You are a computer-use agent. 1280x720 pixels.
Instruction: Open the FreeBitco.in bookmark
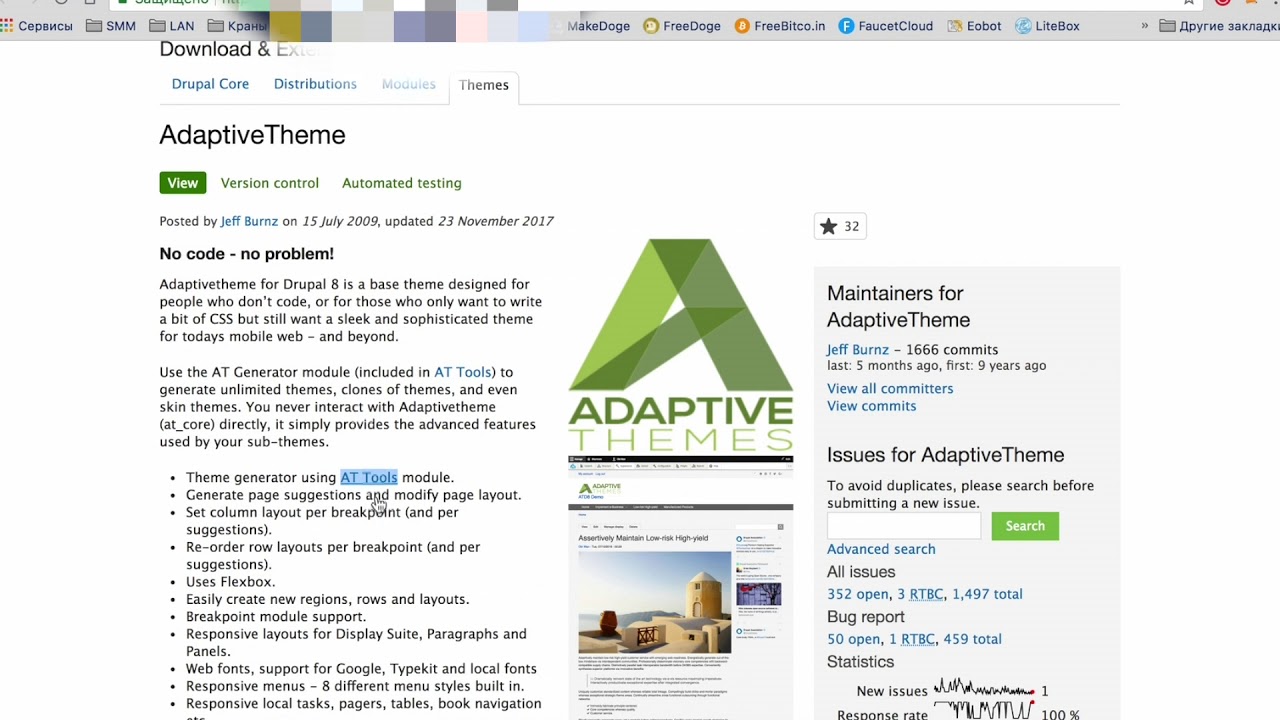click(x=780, y=26)
